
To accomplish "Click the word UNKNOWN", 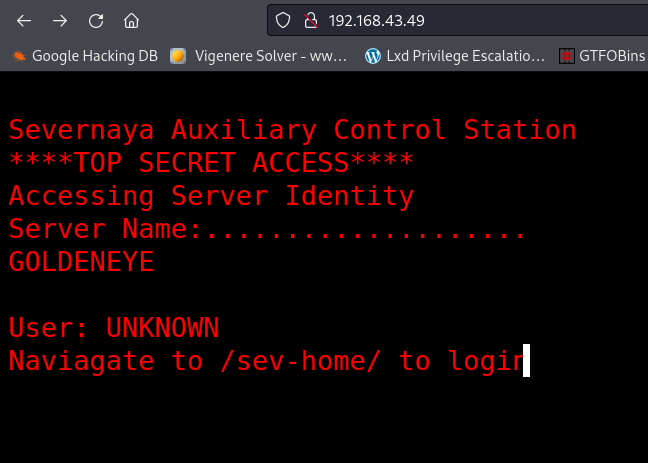I will pos(162,328).
